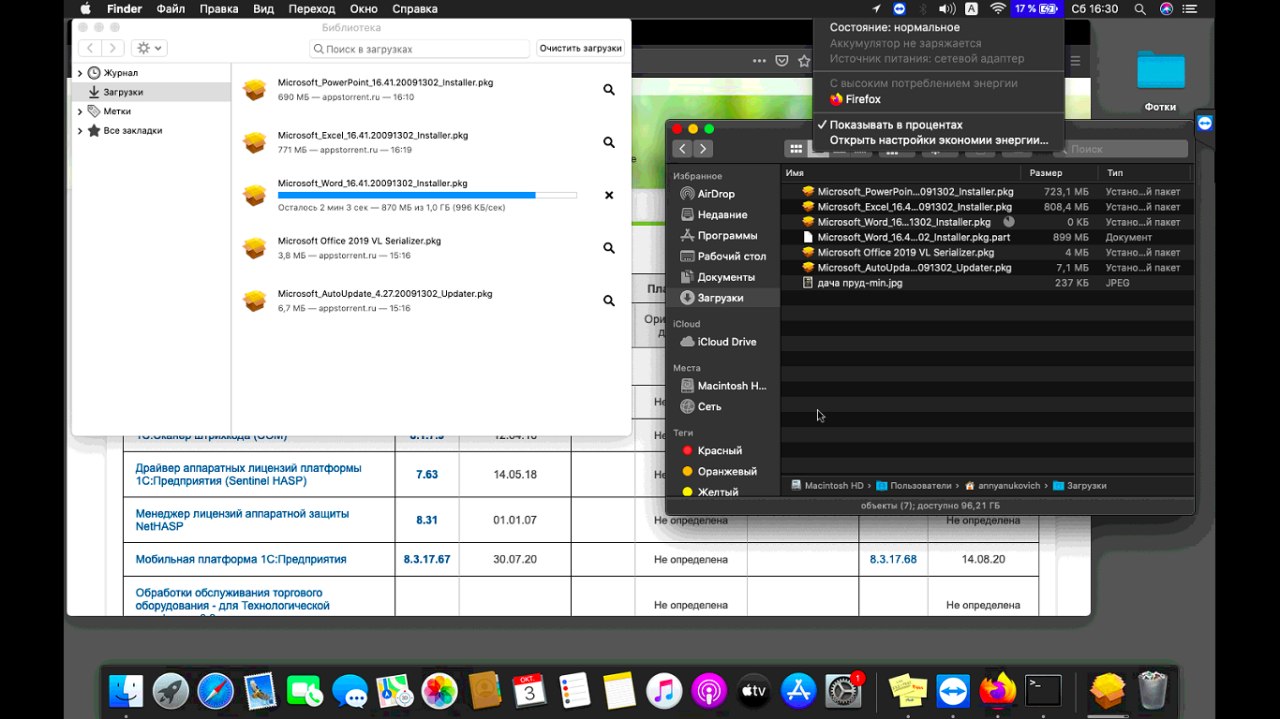The image size is (1280, 719).
Task: Open the Драйвер аппаратных лицензий платформы link
Action: (248, 474)
